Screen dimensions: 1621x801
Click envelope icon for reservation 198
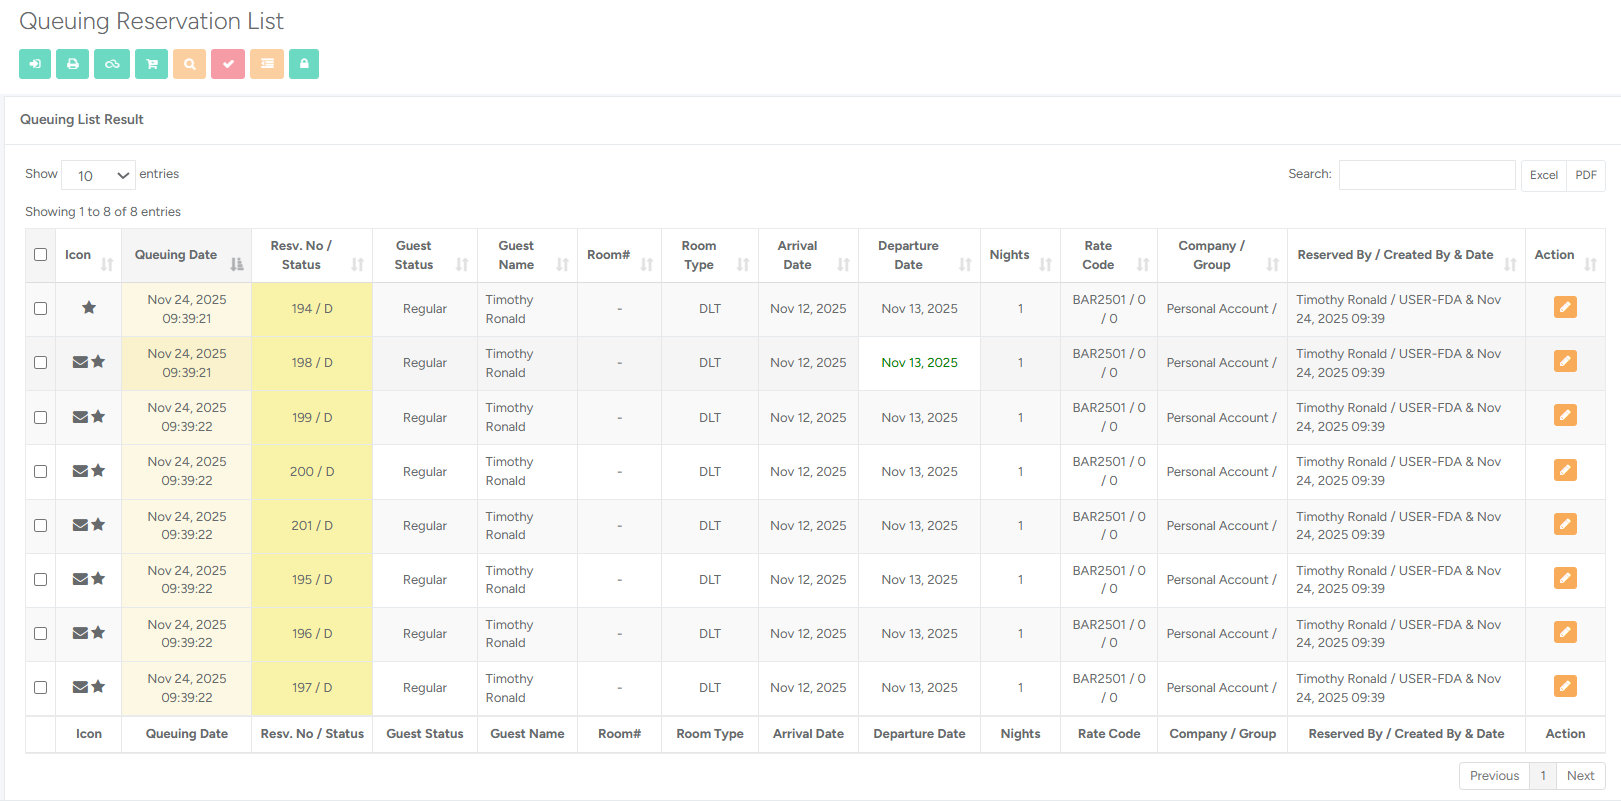point(80,362)
